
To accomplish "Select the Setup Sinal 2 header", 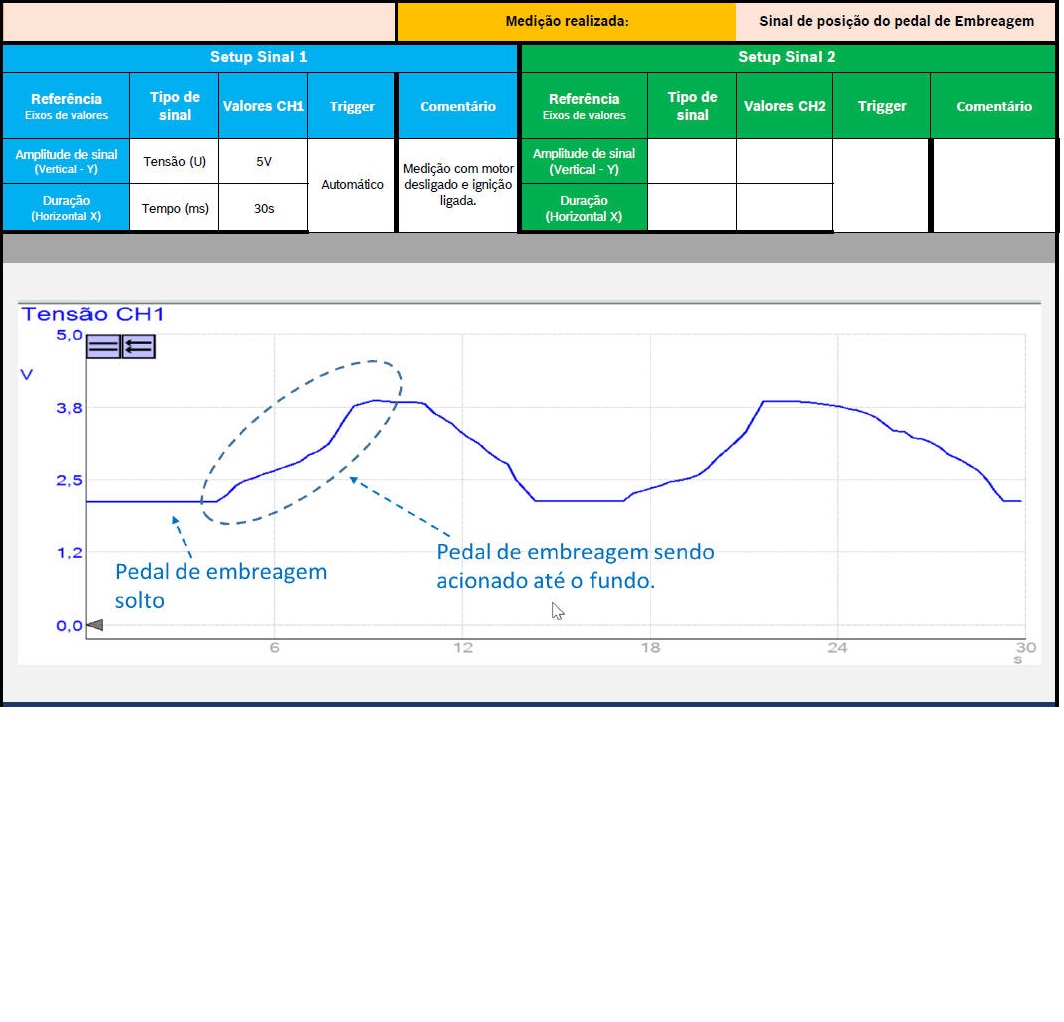I will coord(787,57).
